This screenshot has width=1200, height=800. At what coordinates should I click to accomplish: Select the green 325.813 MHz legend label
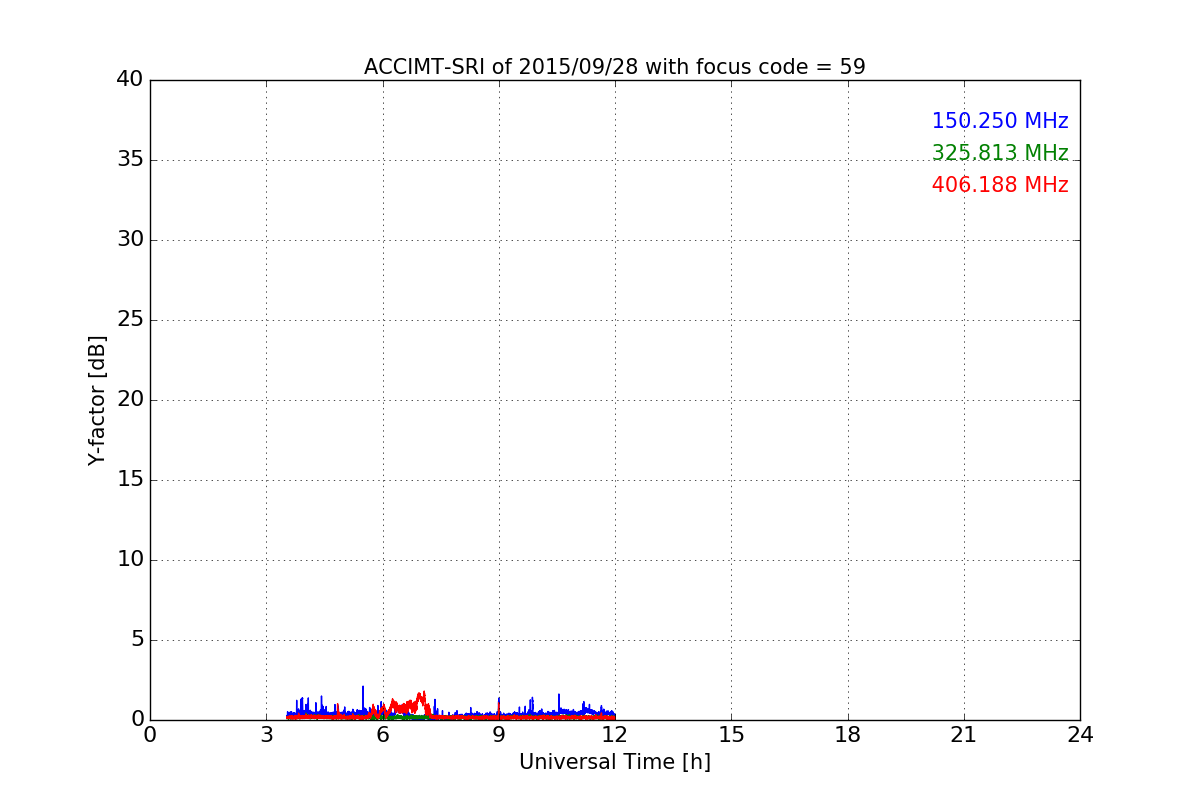coord(1000,153)
